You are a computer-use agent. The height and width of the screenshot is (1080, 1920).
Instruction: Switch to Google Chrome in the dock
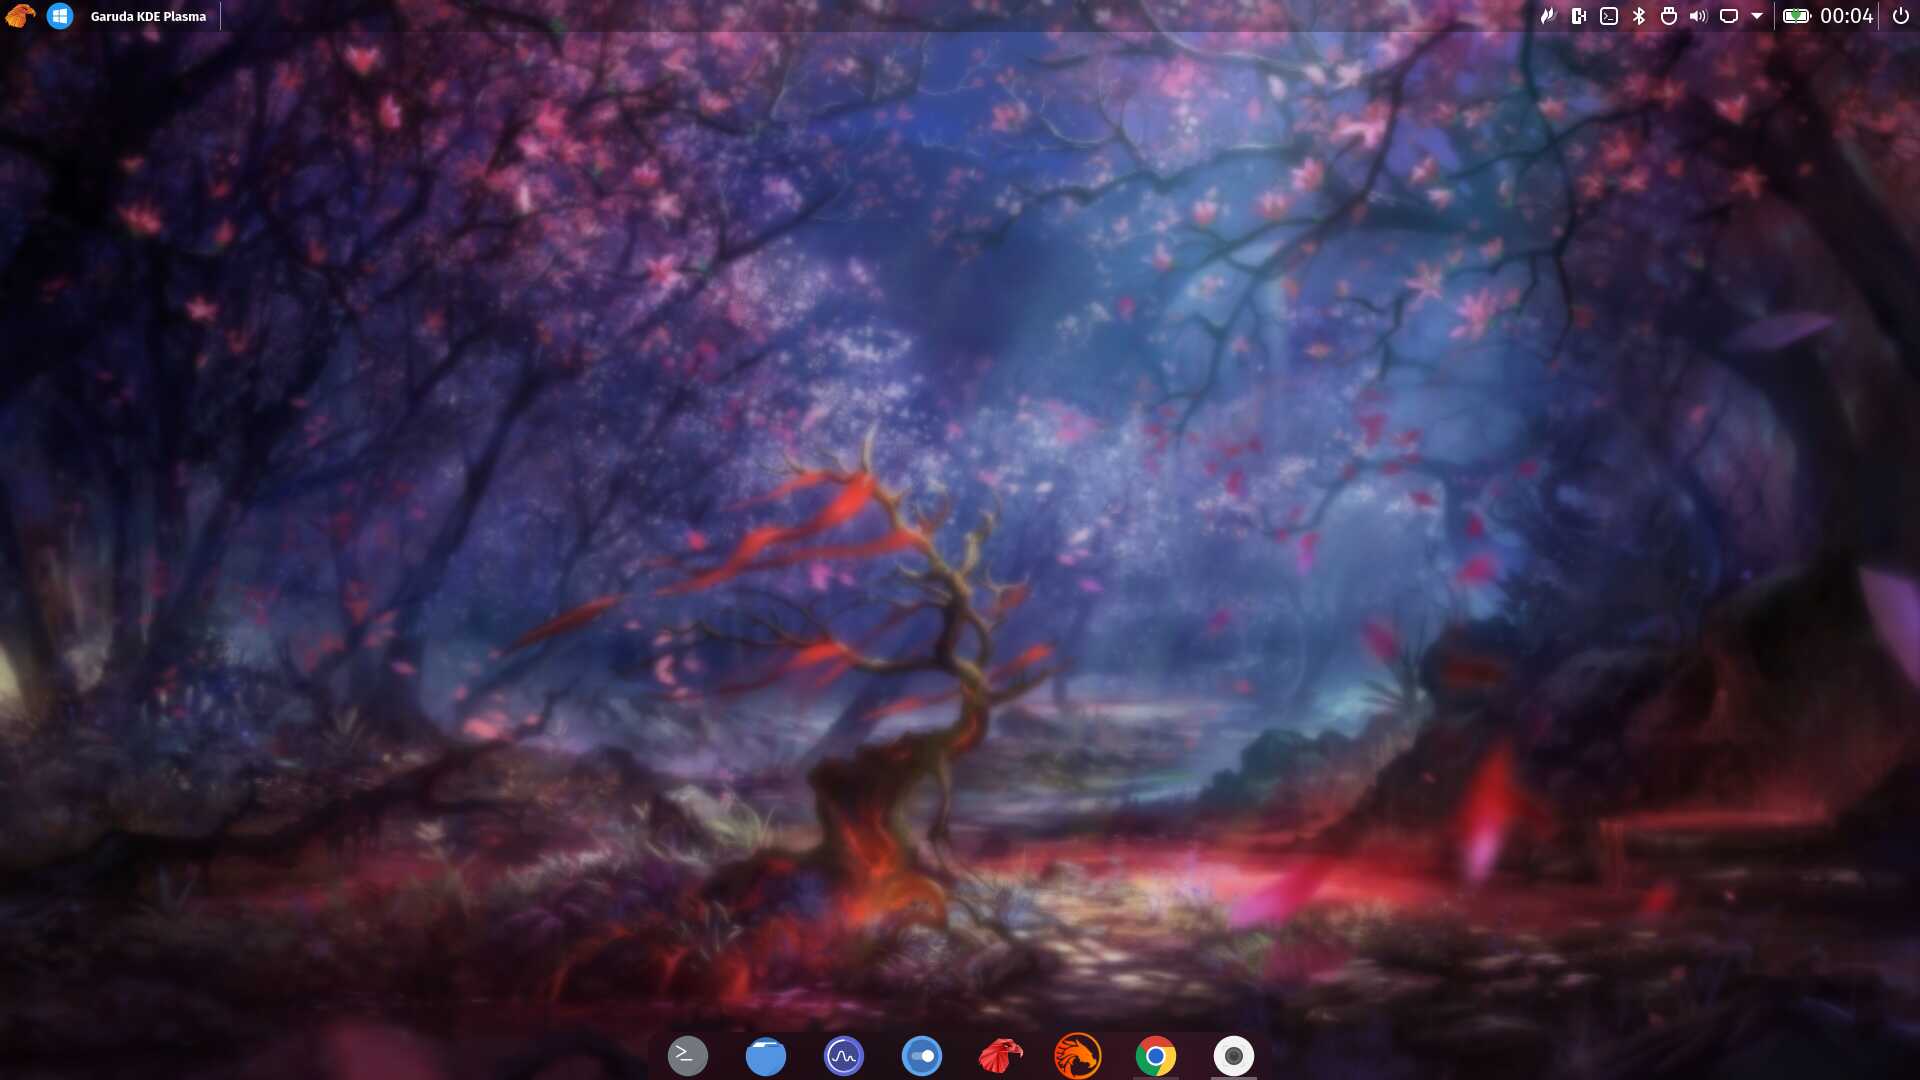(1156, 1056)
